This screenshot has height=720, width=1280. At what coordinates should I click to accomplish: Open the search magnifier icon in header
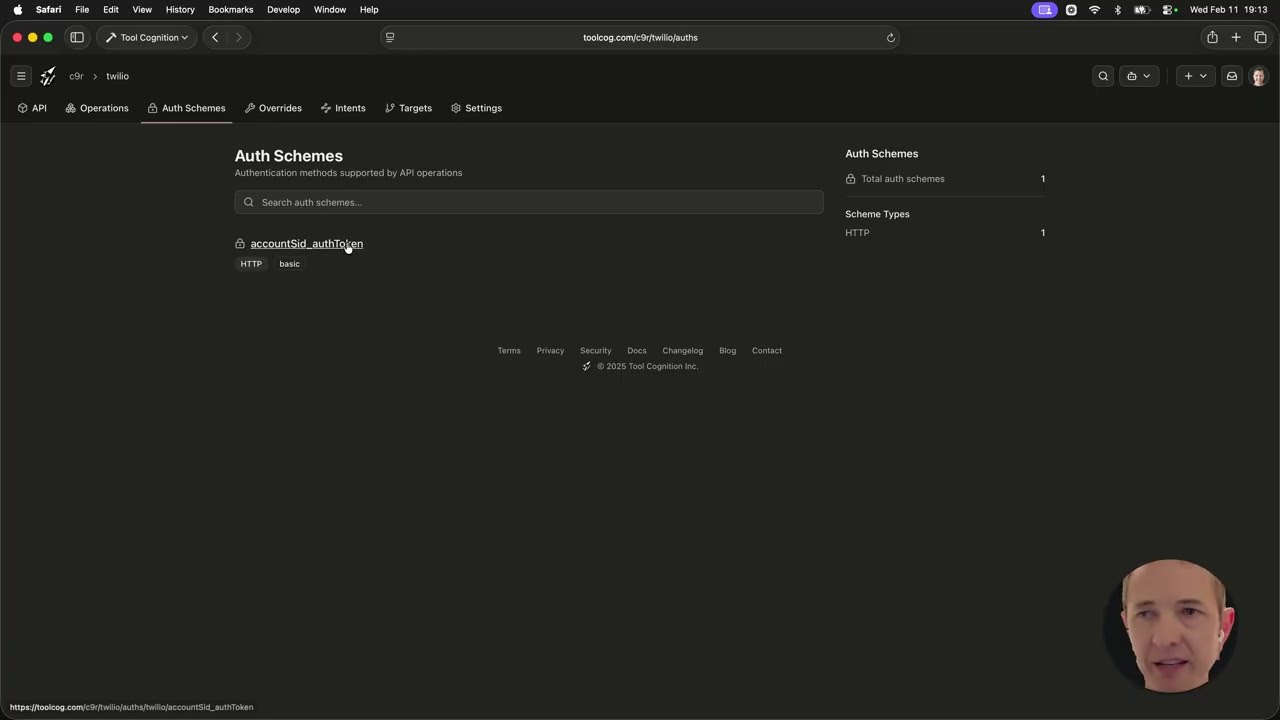click(x=1103, y=76)
